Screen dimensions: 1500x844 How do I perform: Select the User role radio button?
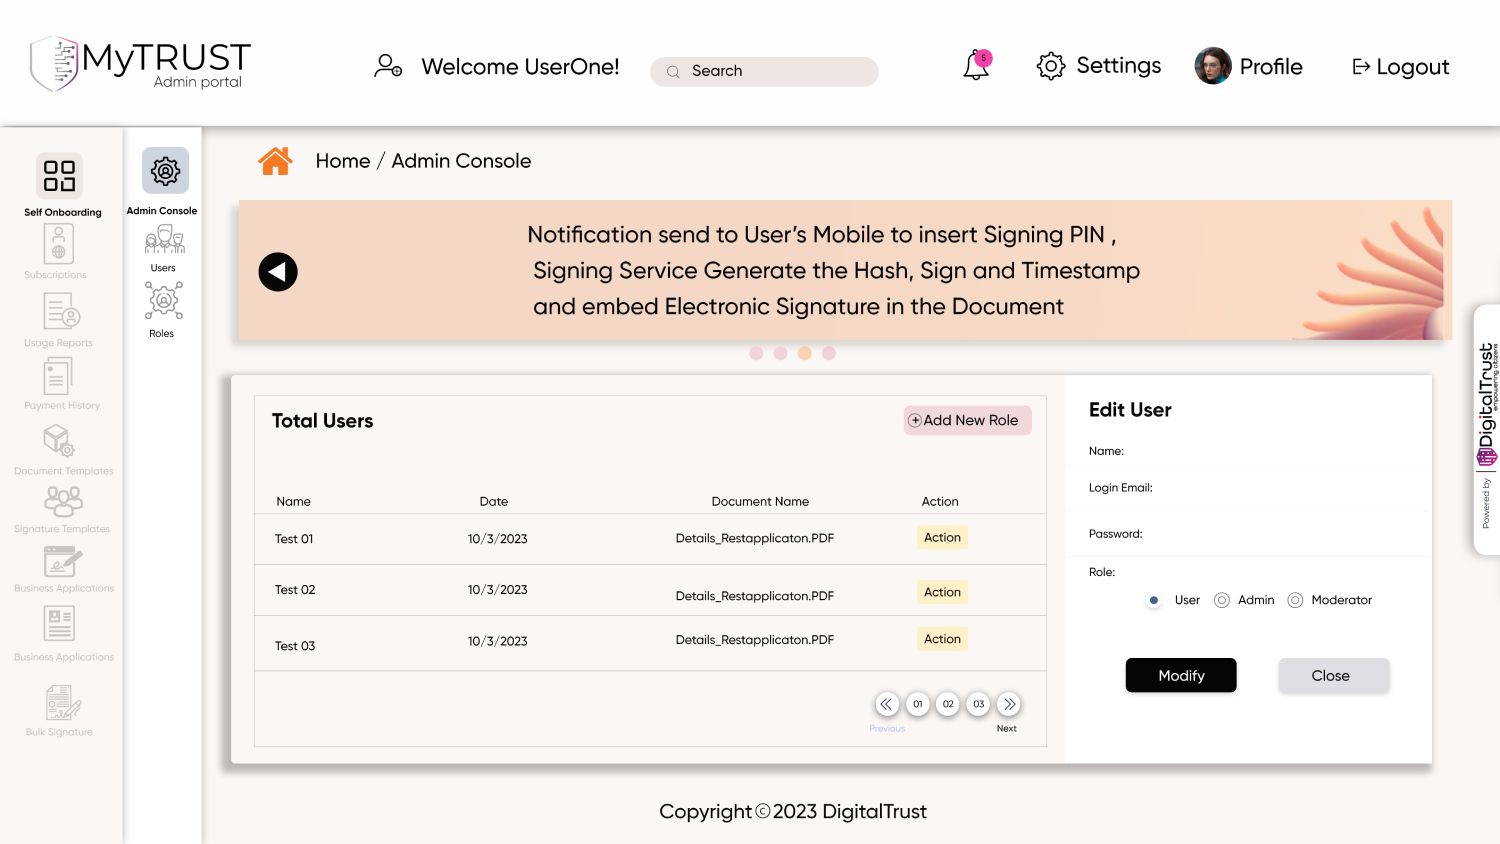[1154, 600]
